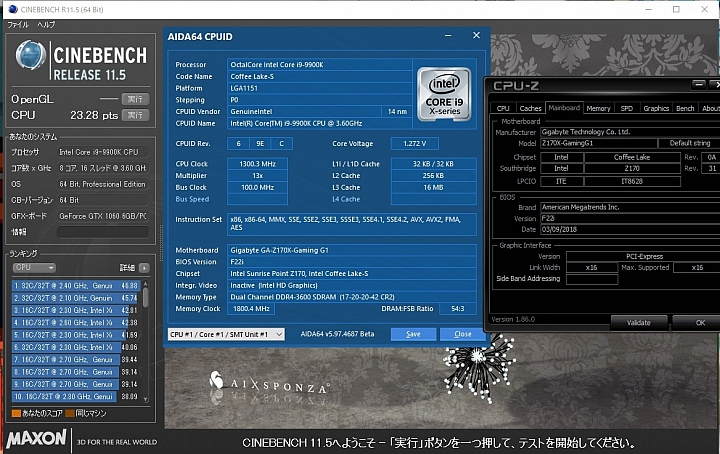
Task: Click the Memory Clock value 1800.4 MHz
Action: click(251, 309)
